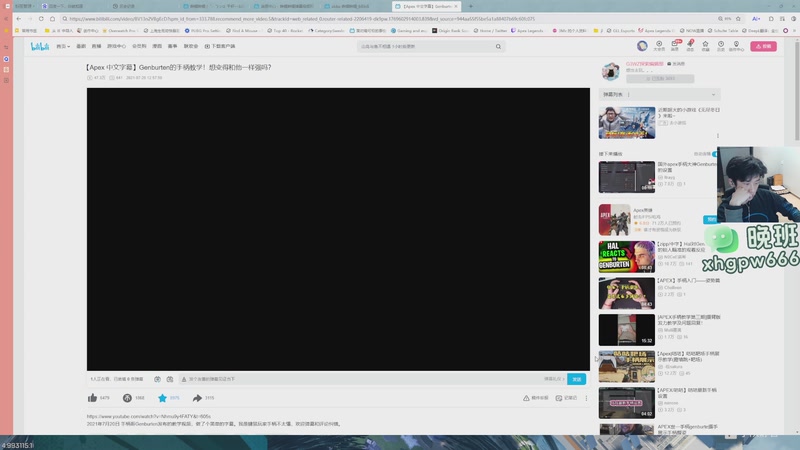The height and width of the screenshot is (450, 800).
Task: Open 番剧 in bilibili navigation
Action: pos(81,46)
